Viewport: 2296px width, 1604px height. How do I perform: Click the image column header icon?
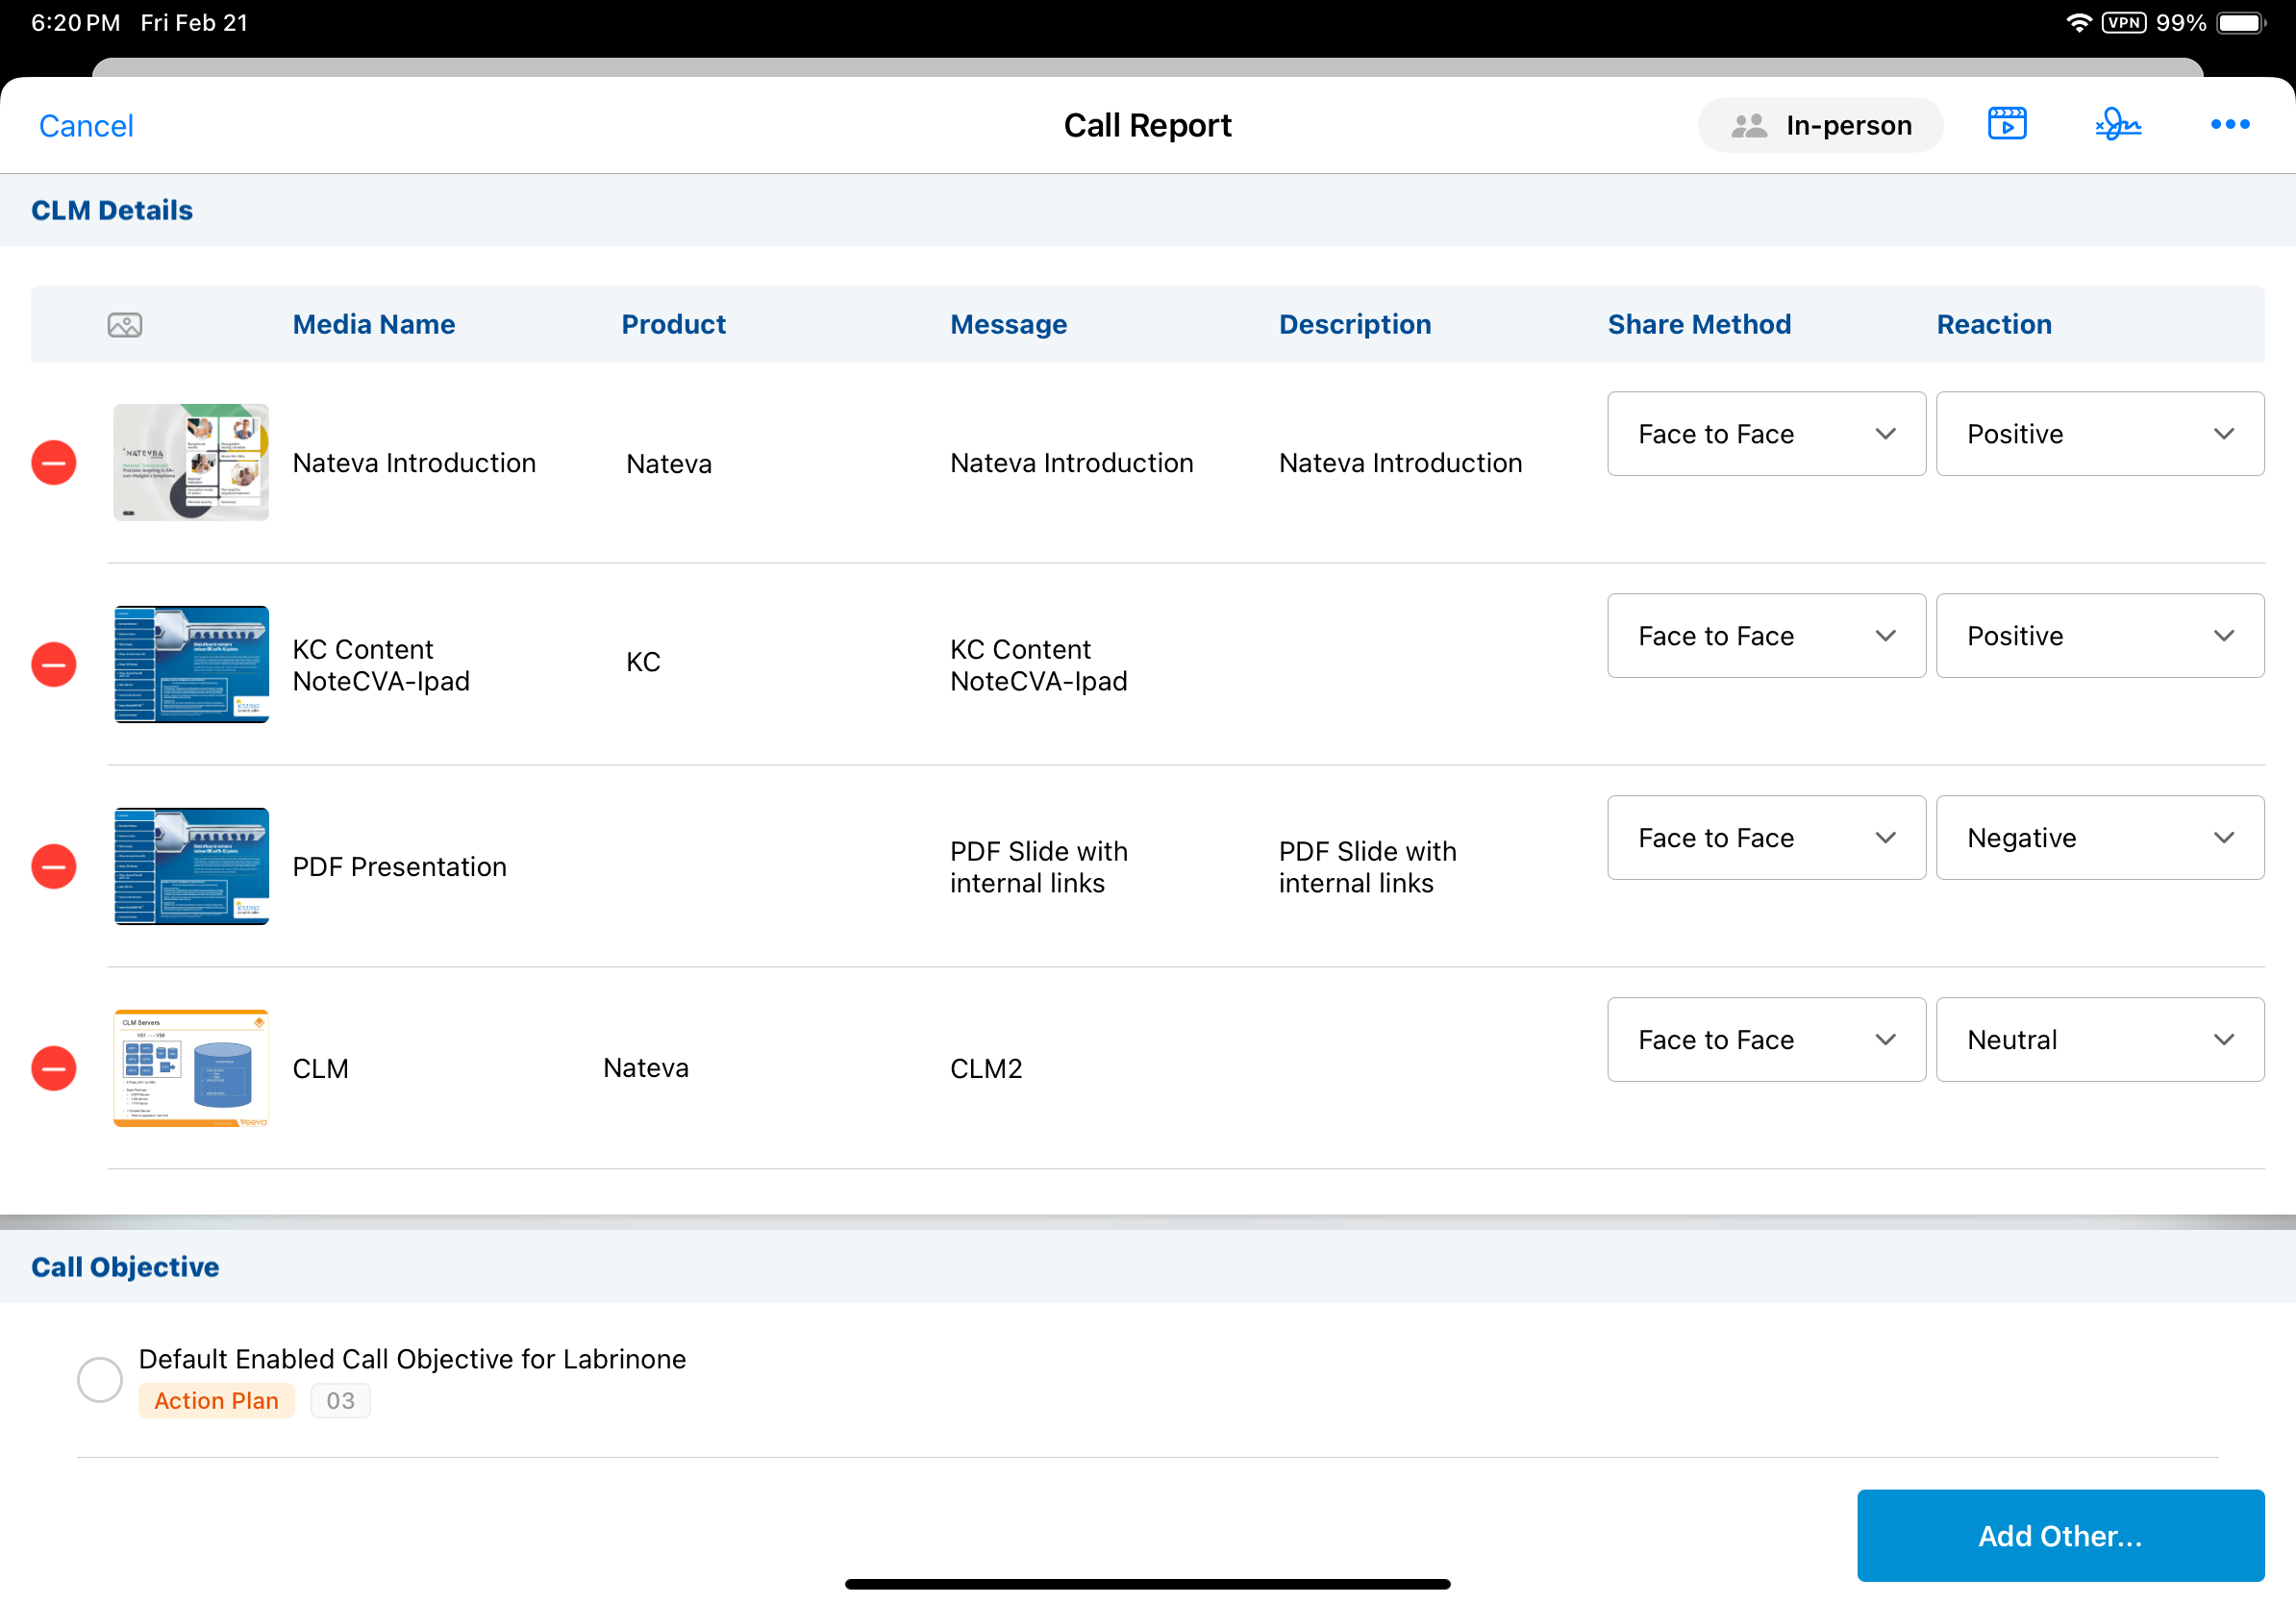(x=125, y=325)
